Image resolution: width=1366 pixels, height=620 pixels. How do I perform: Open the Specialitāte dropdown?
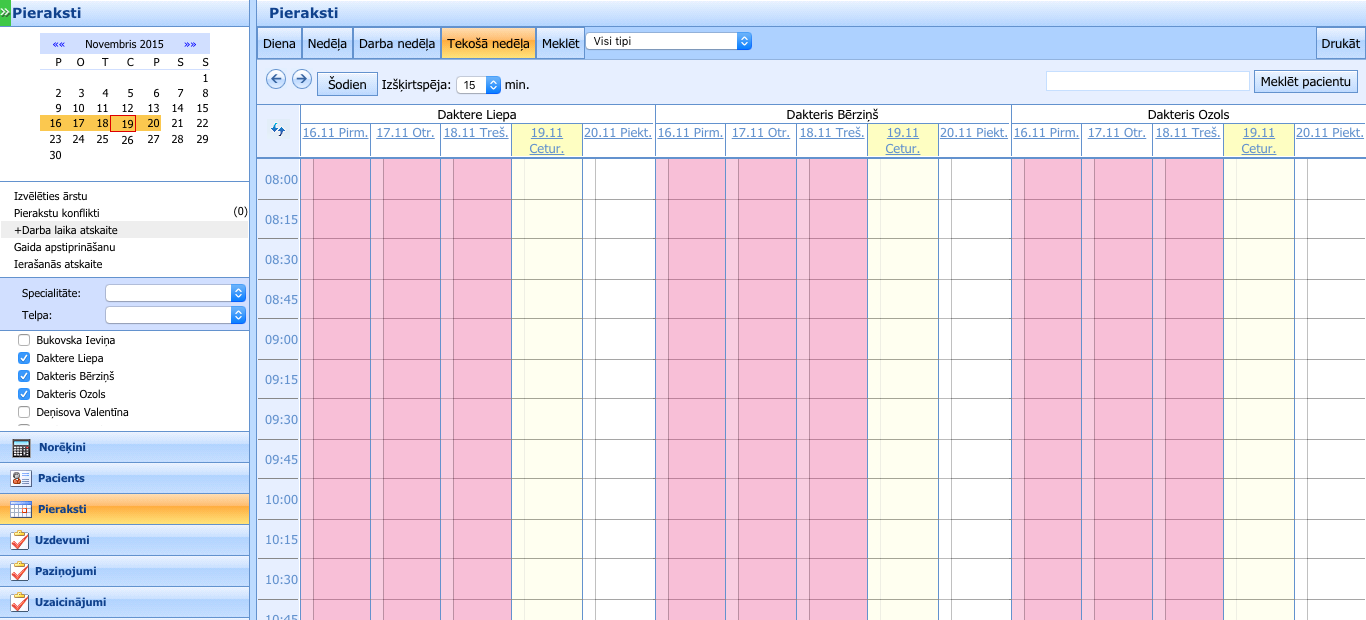pyautogui.click(x=175, y=293)
